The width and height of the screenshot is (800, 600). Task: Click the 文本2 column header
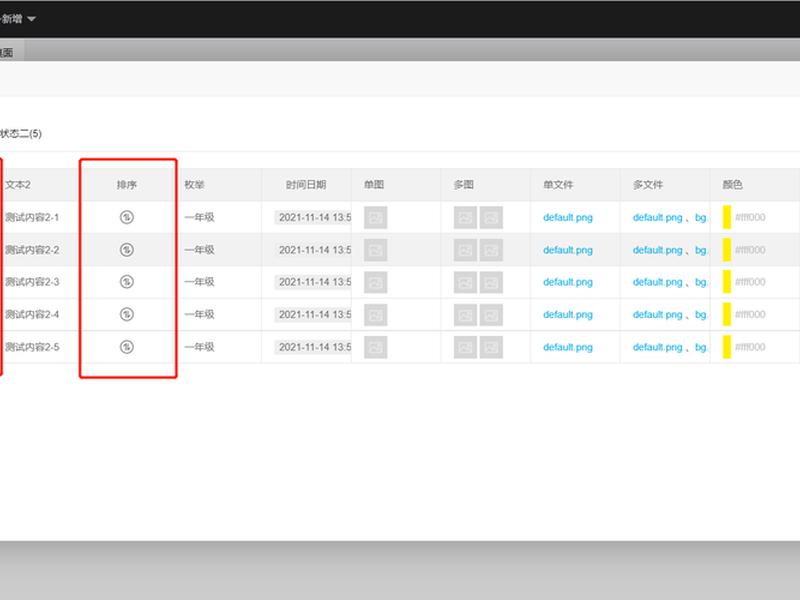pyautogui.click(x=18, y=185)
